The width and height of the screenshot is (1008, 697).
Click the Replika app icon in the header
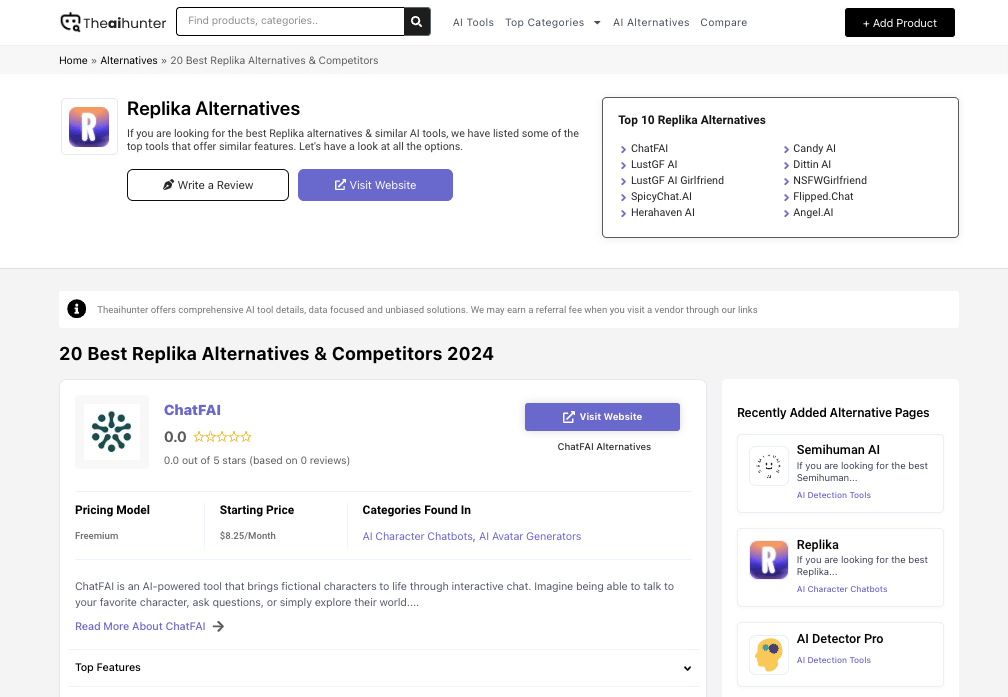pos(89,127)
